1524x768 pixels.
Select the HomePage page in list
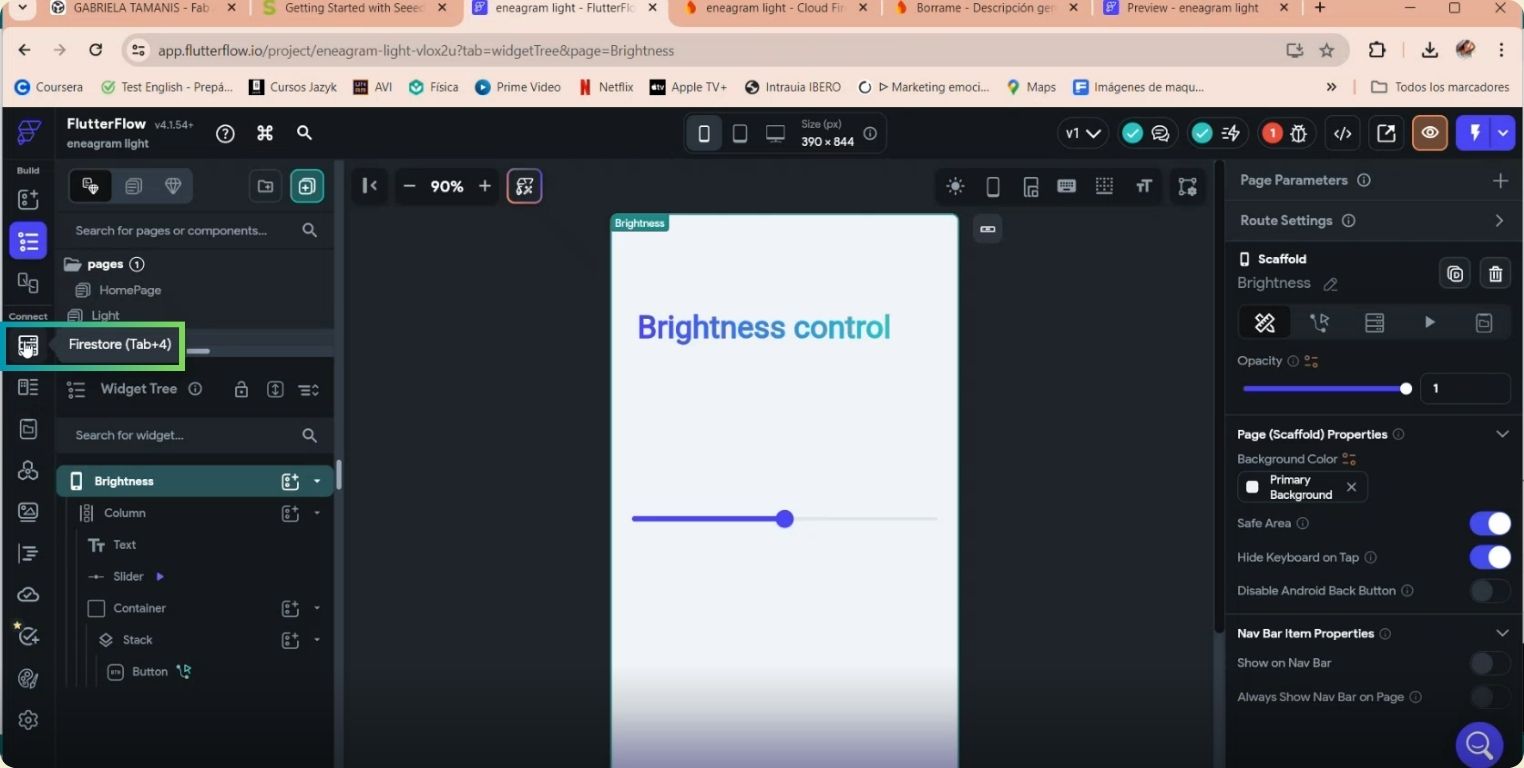click(x=130, y=290)
